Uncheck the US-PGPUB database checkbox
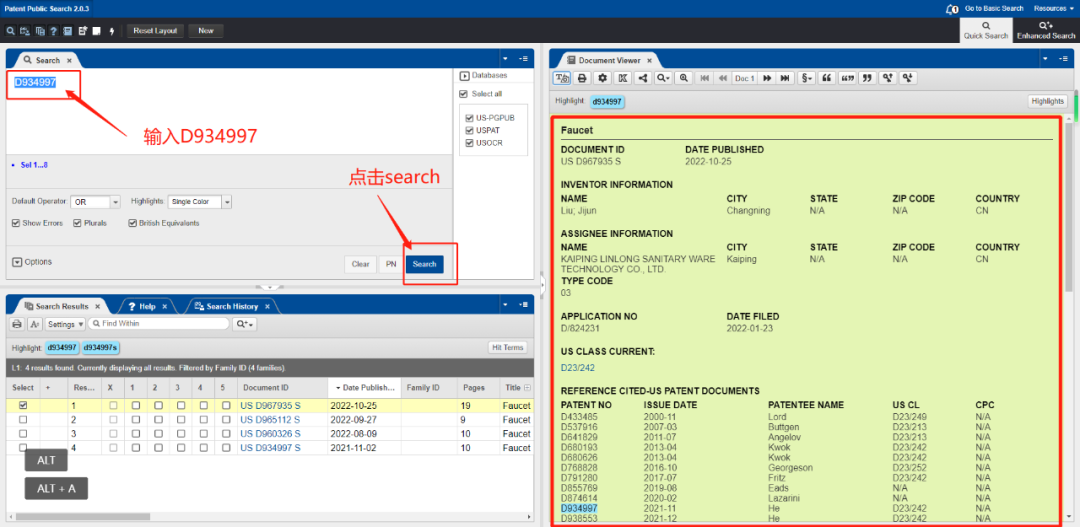Screen dimensions: 1080x527 click(x=469, y=116)
